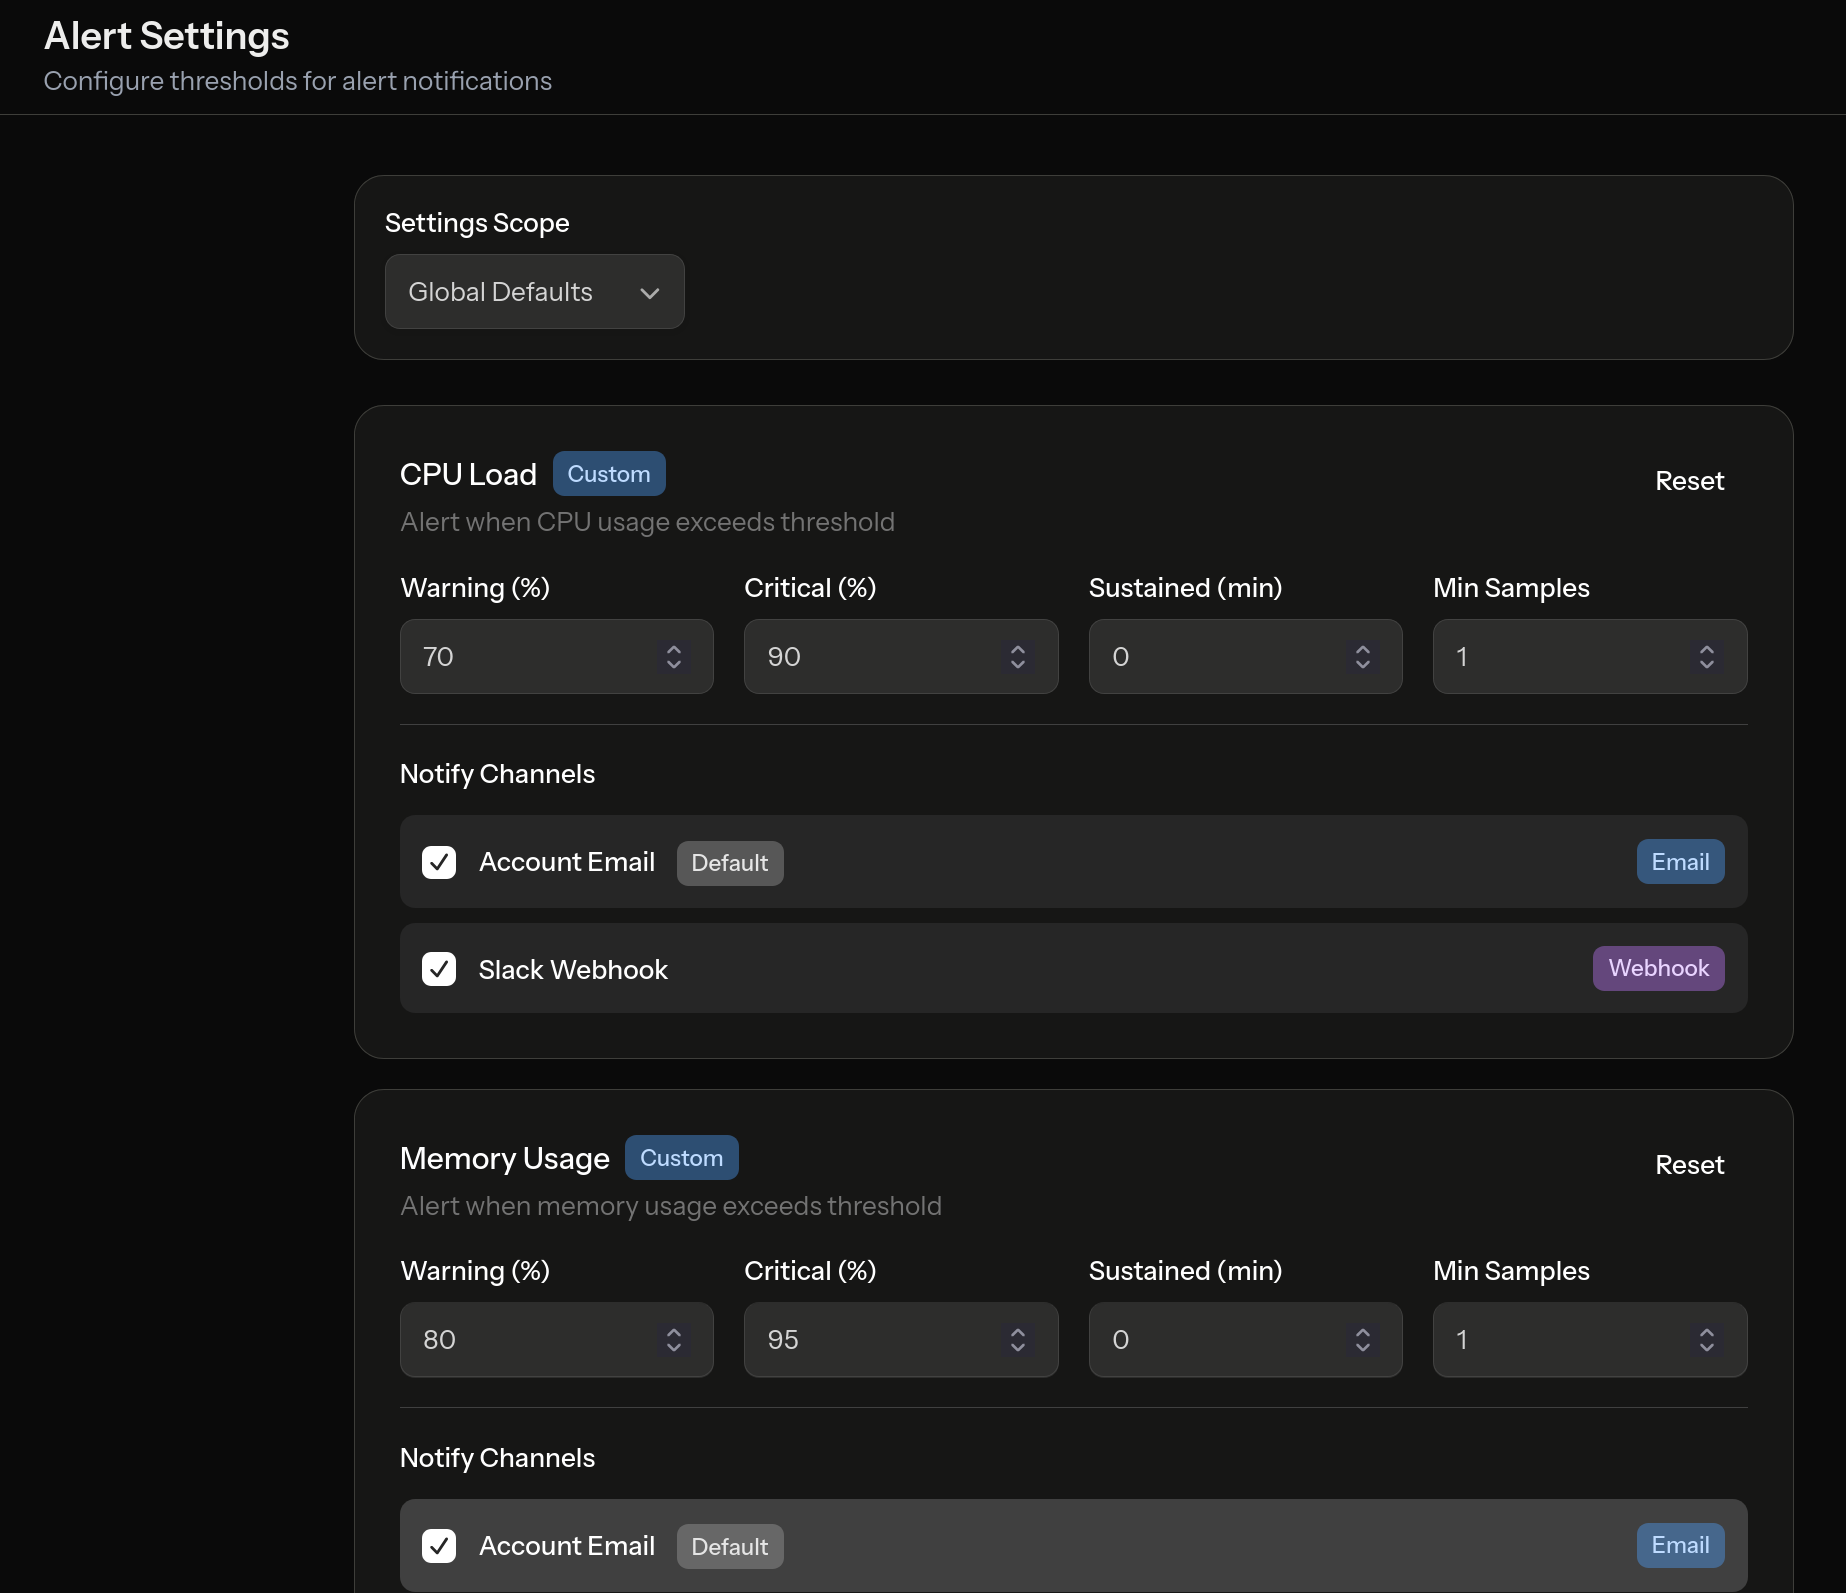Click the Custom badge beside CPU Load

[608, 474]
